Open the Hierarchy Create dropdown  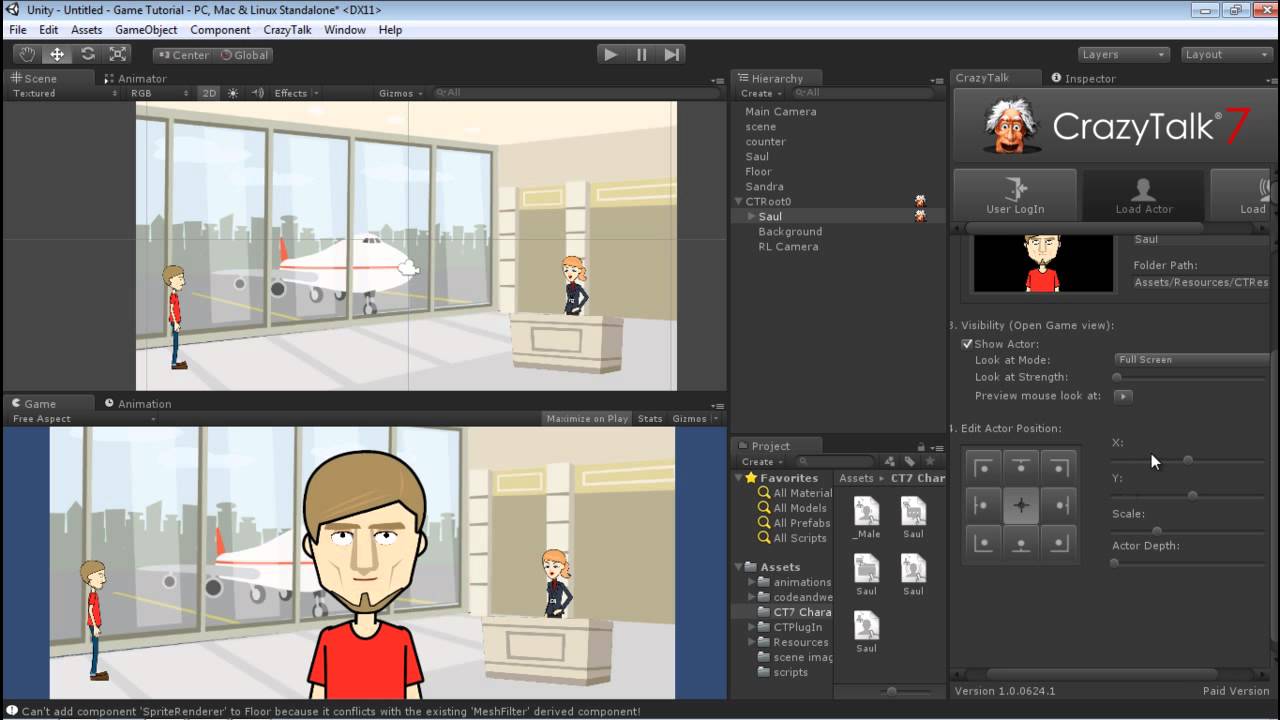(760, 93)
